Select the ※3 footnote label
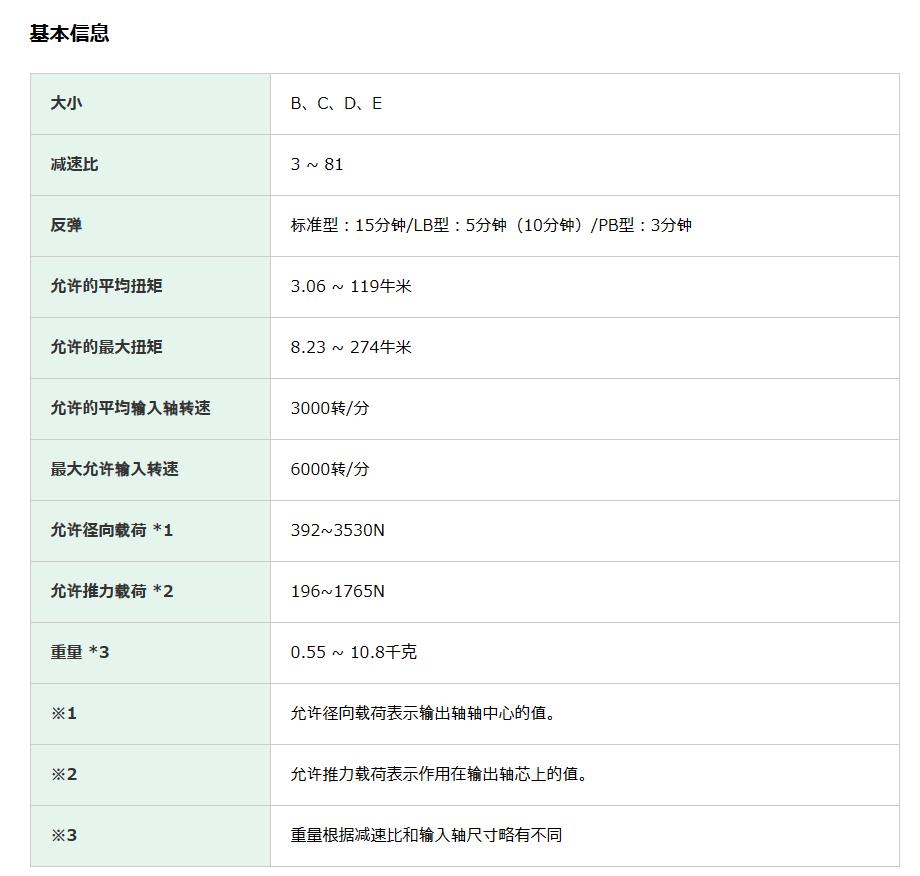 (x=64, y=836)
